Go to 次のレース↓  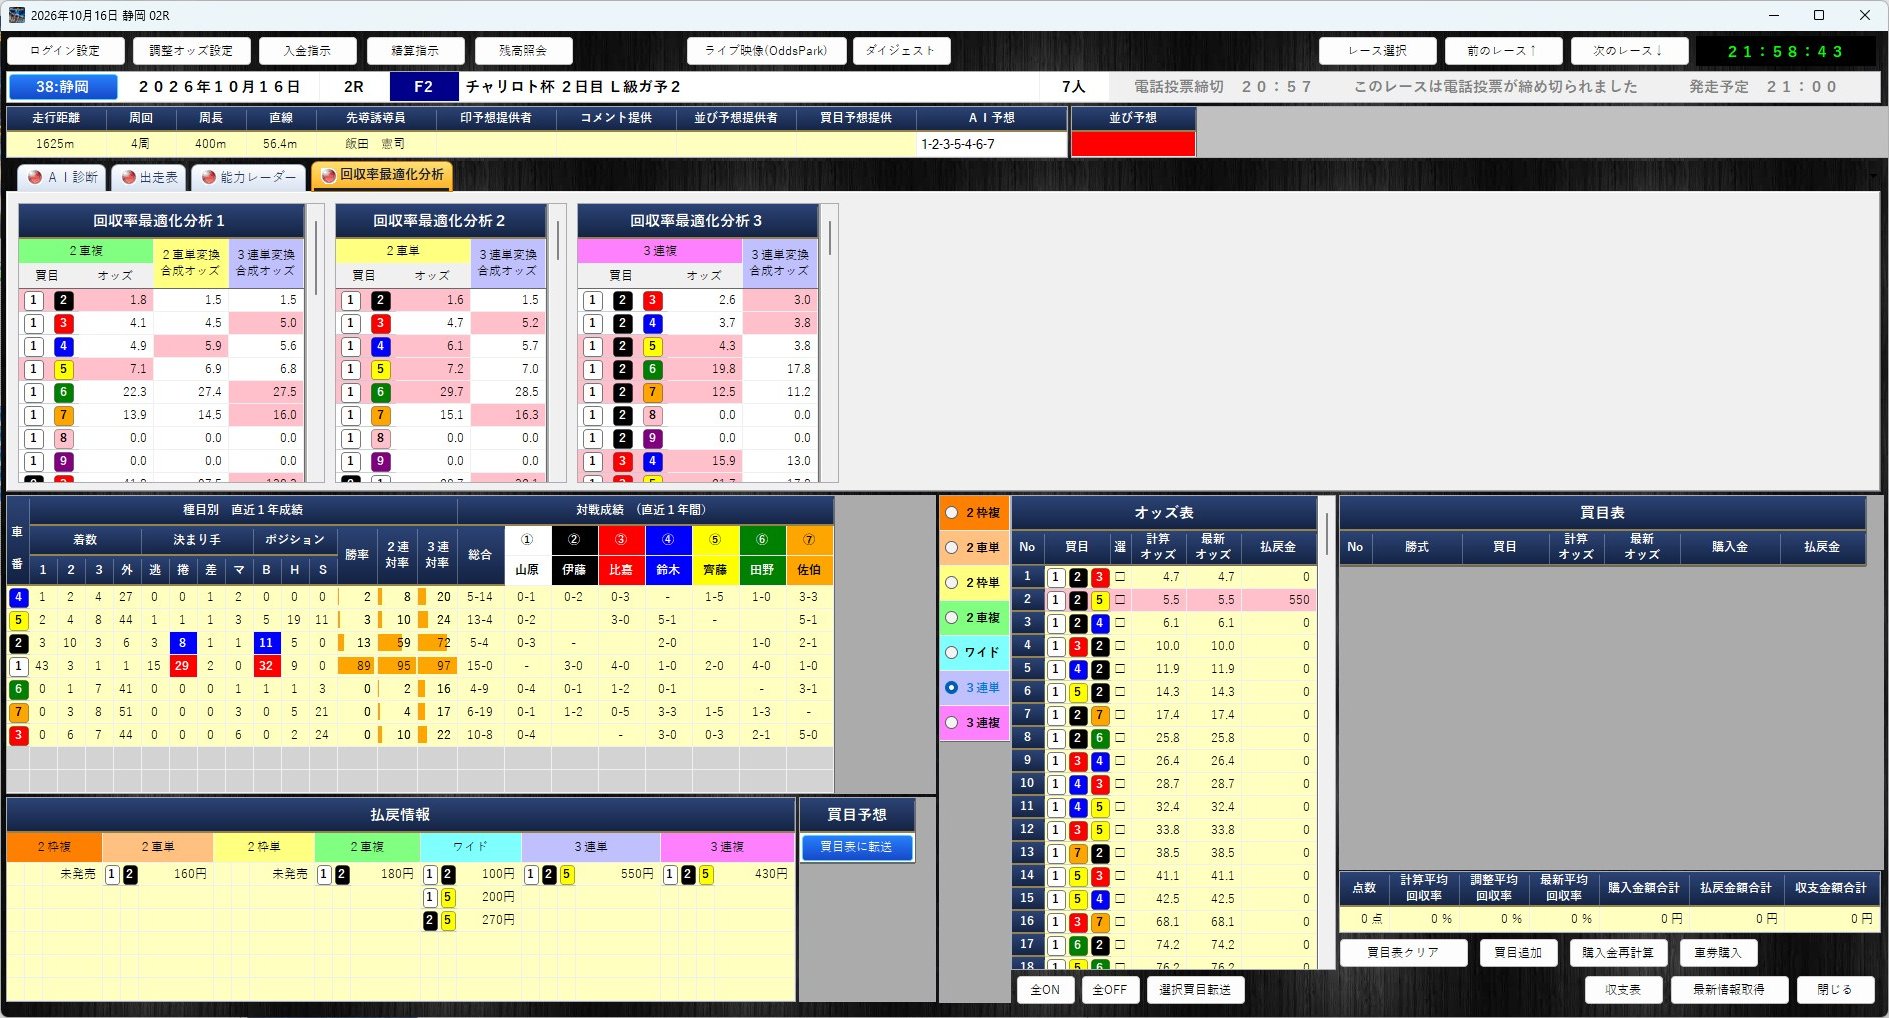point(1628,51)
